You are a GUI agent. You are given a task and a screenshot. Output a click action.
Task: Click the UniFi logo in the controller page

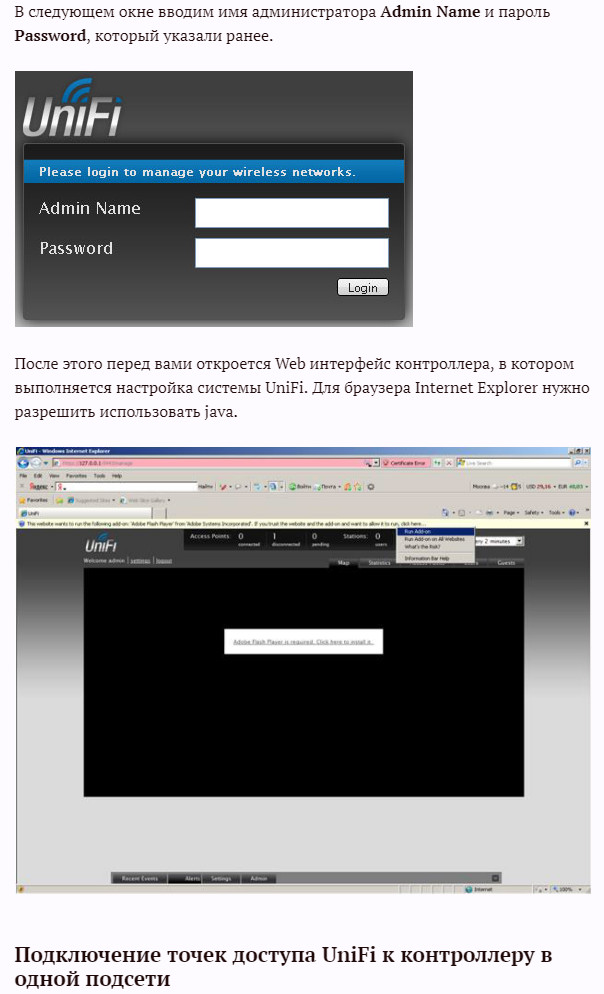(100, 543)
